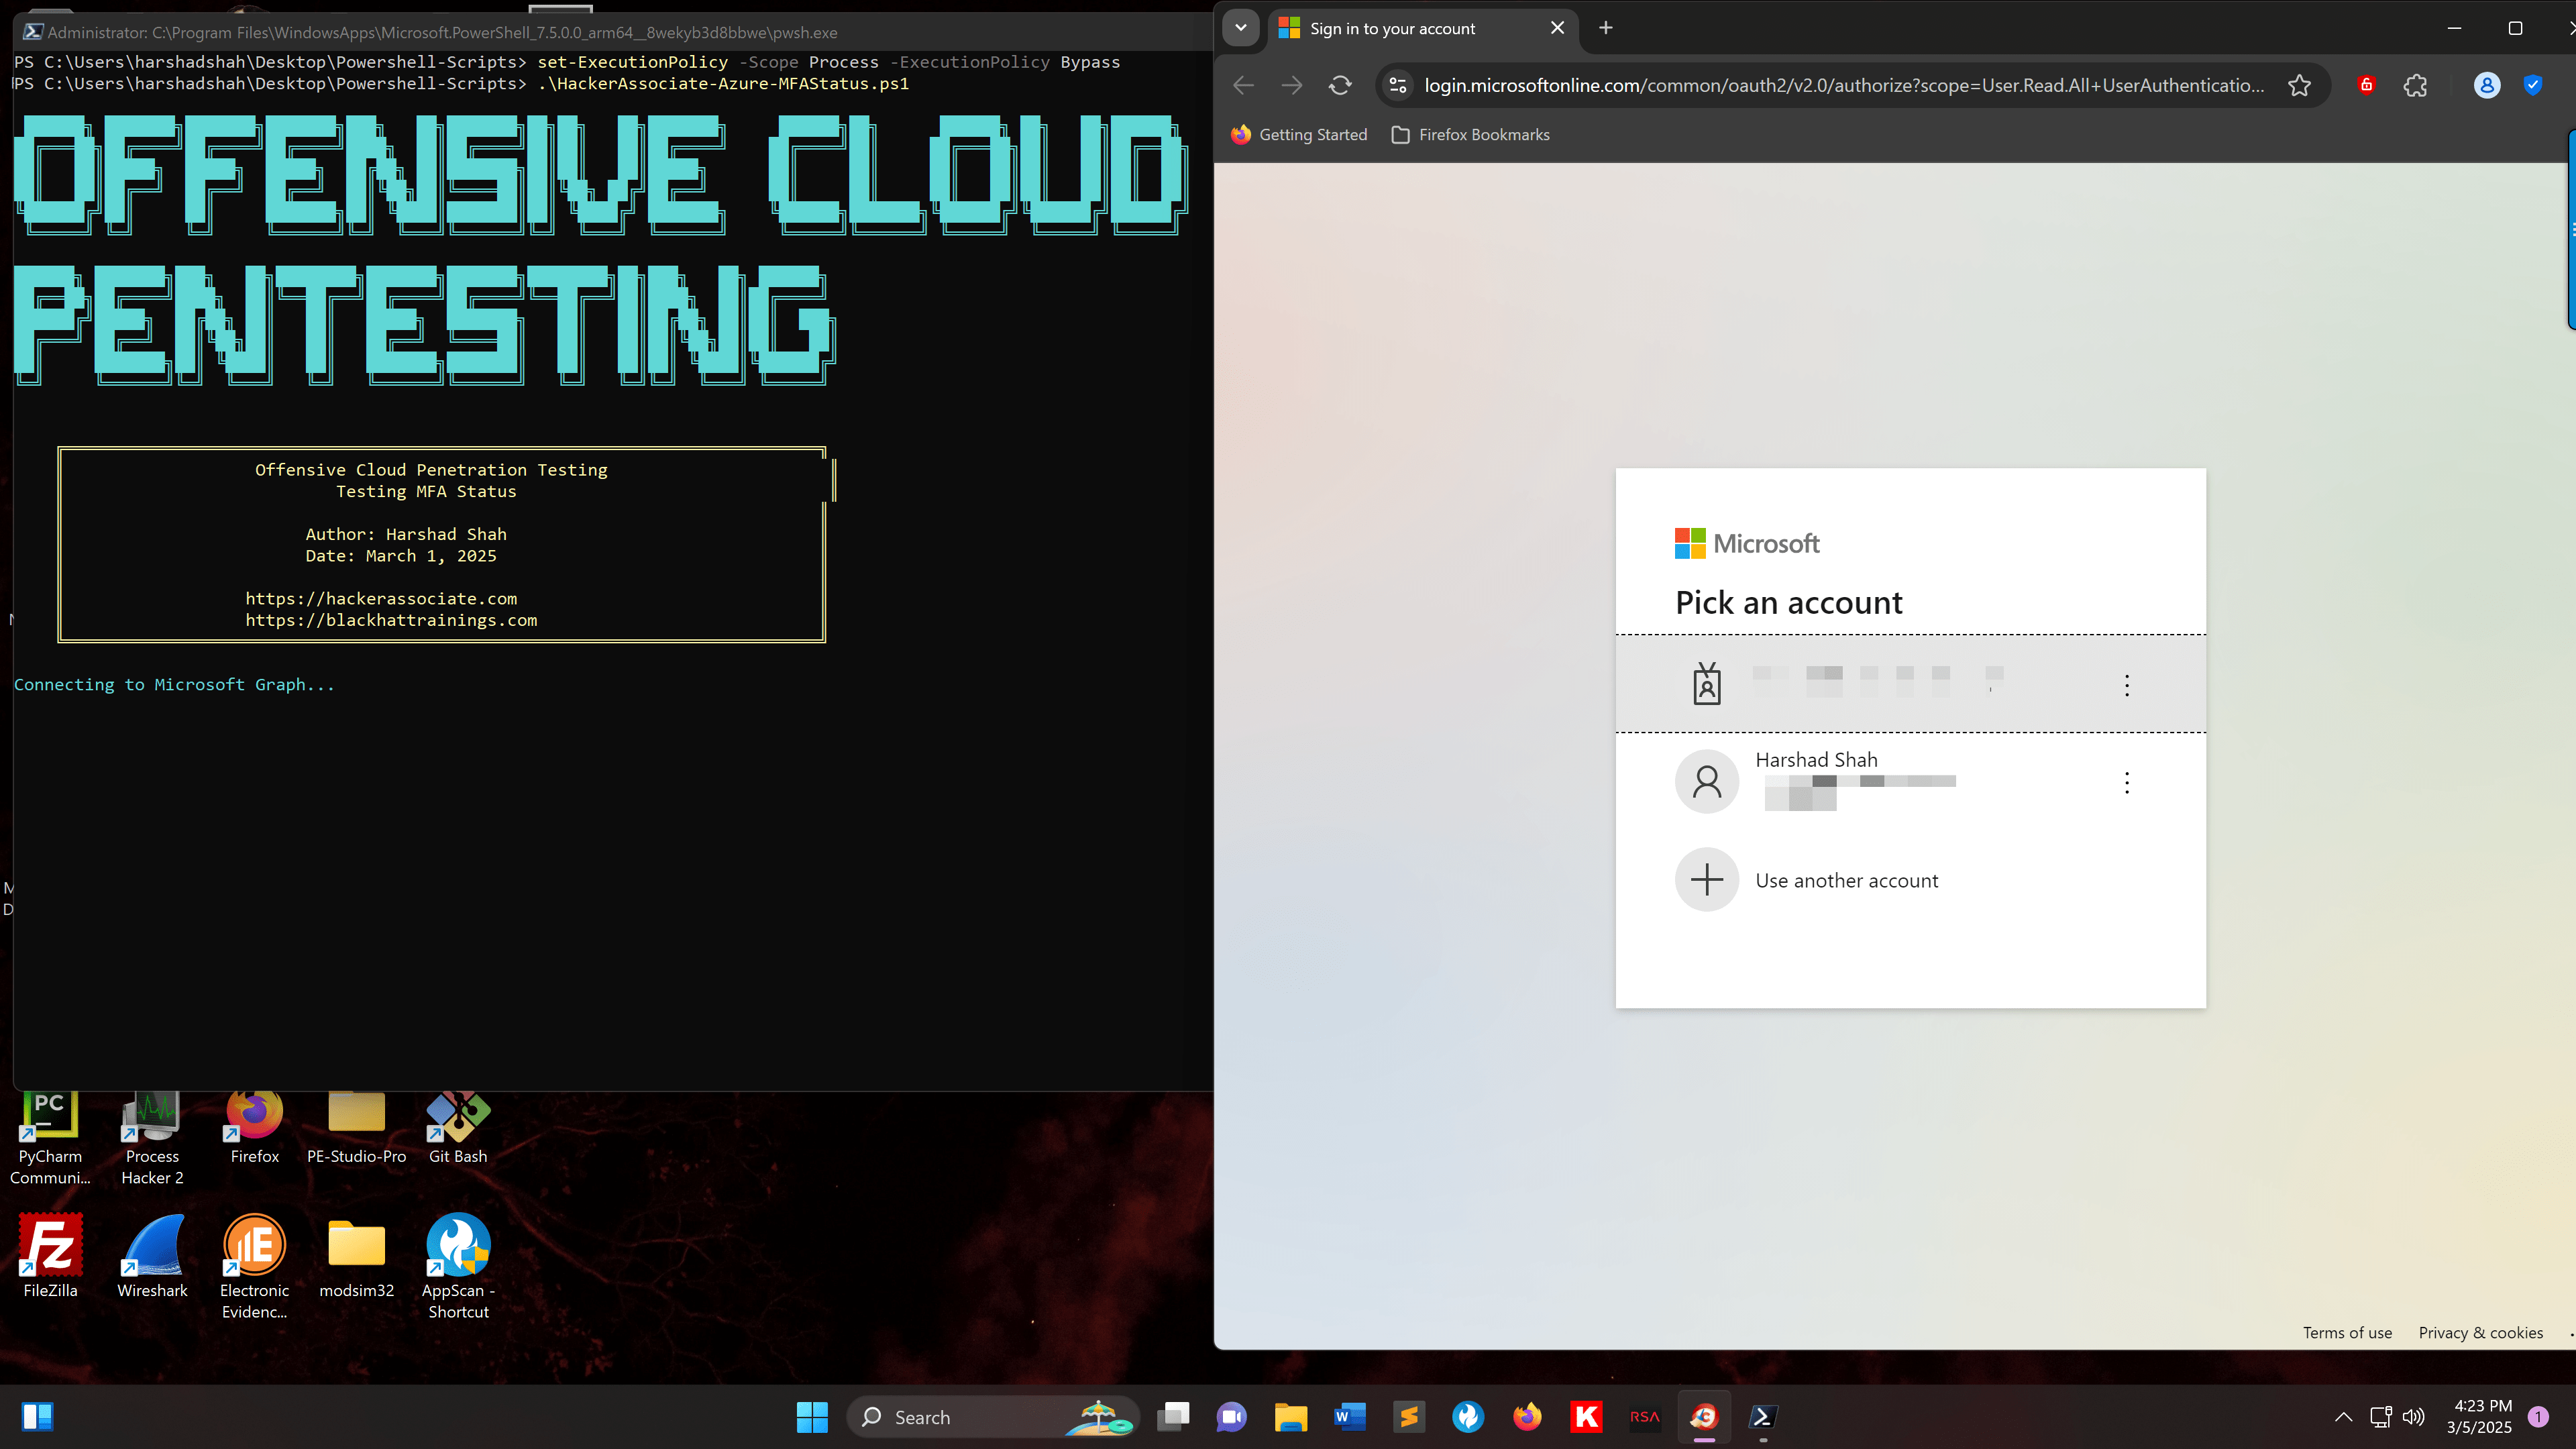Open the blue flame app in taskbar

click(1468, 1417)
